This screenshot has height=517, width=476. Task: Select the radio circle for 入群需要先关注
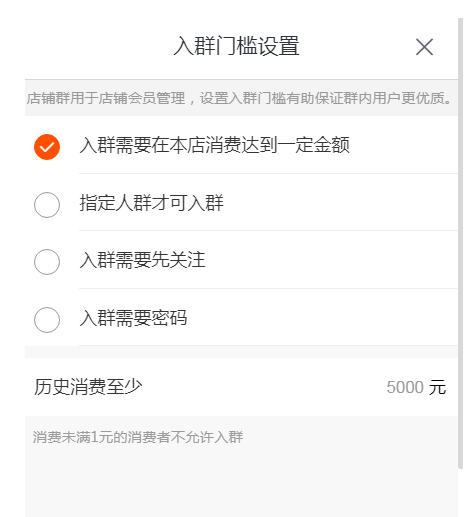coord(47,262)
